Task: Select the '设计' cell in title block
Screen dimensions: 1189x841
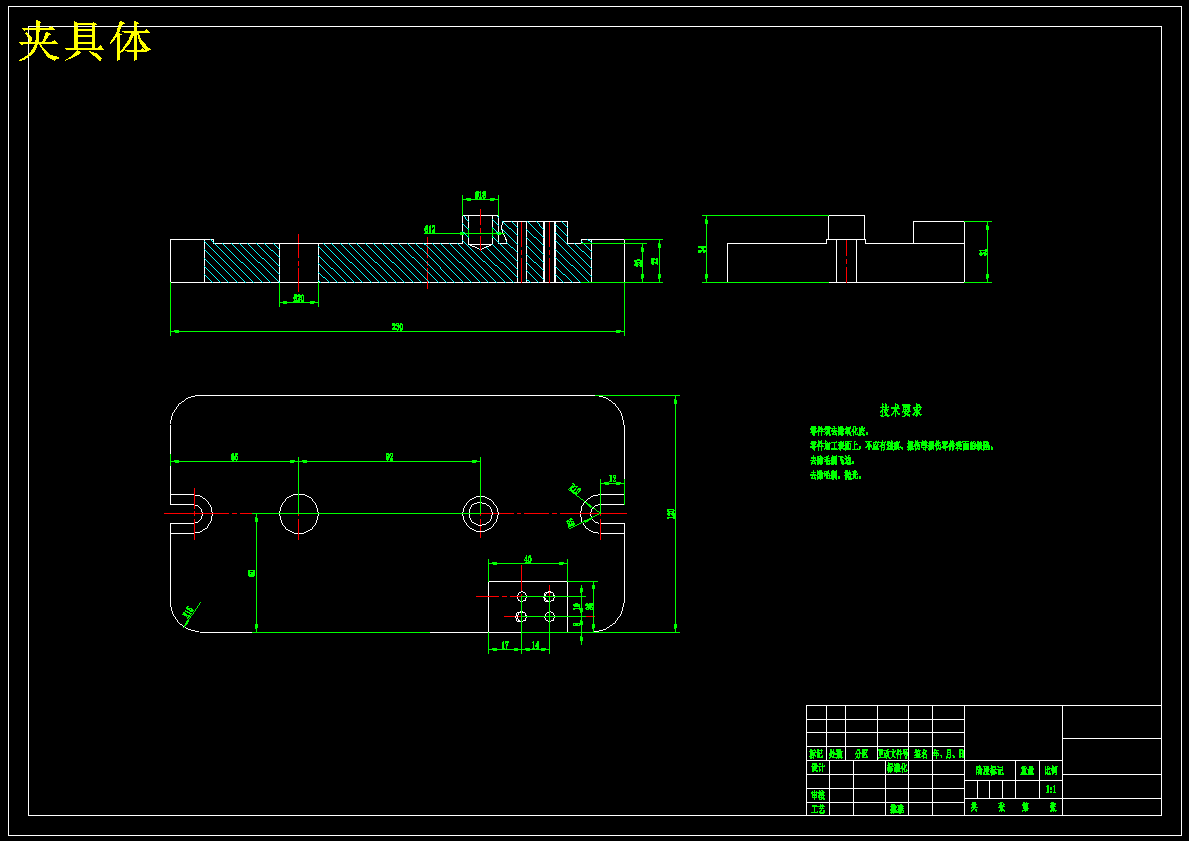Action: [817, 767]
